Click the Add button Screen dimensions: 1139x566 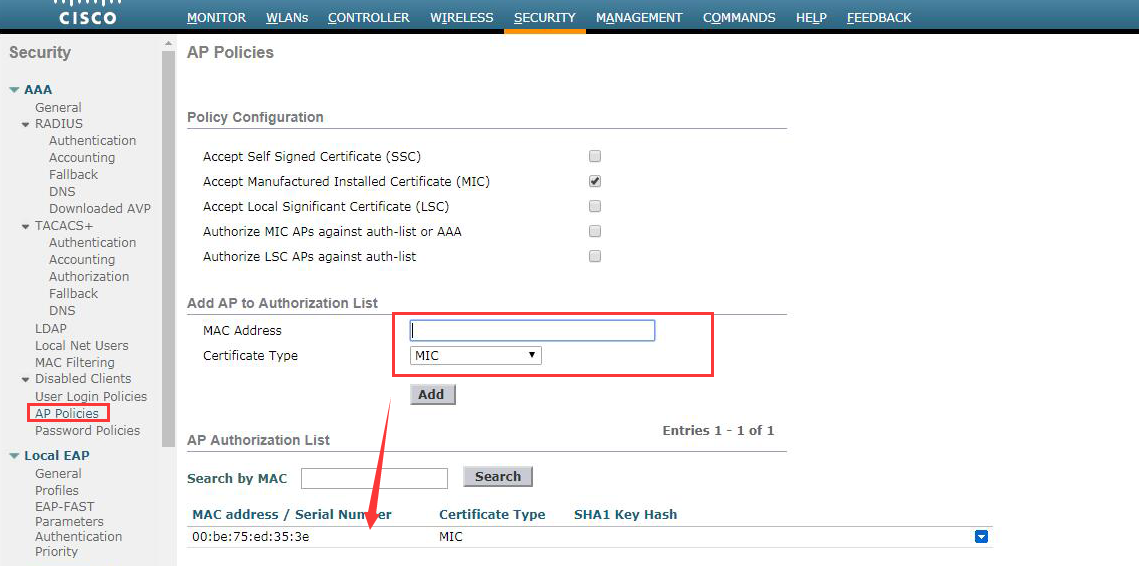(432, 395)
